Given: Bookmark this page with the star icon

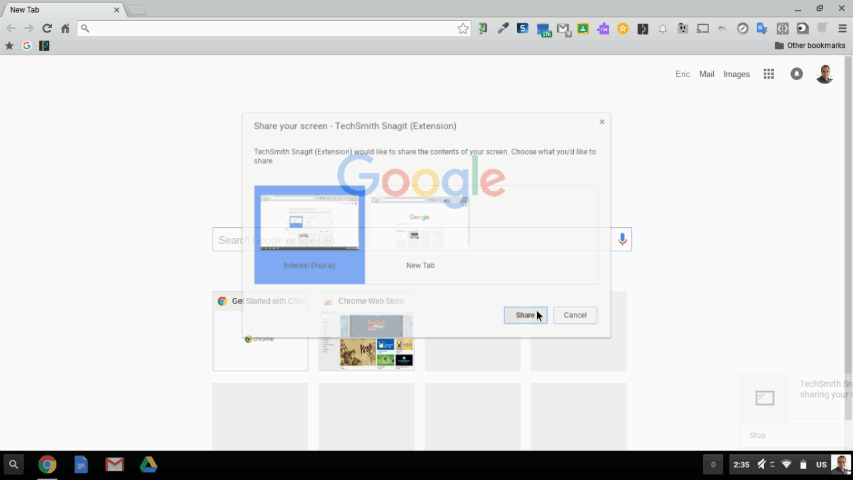Looking at the screenshot, I should click(463, 29).
